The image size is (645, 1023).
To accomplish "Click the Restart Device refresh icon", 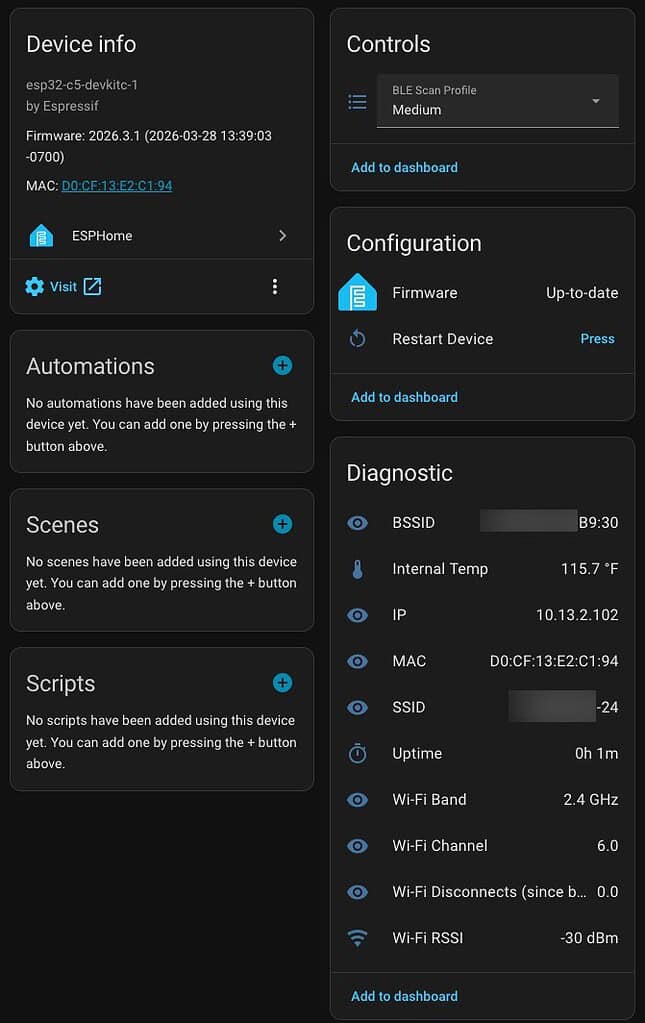I will [357, 339].
